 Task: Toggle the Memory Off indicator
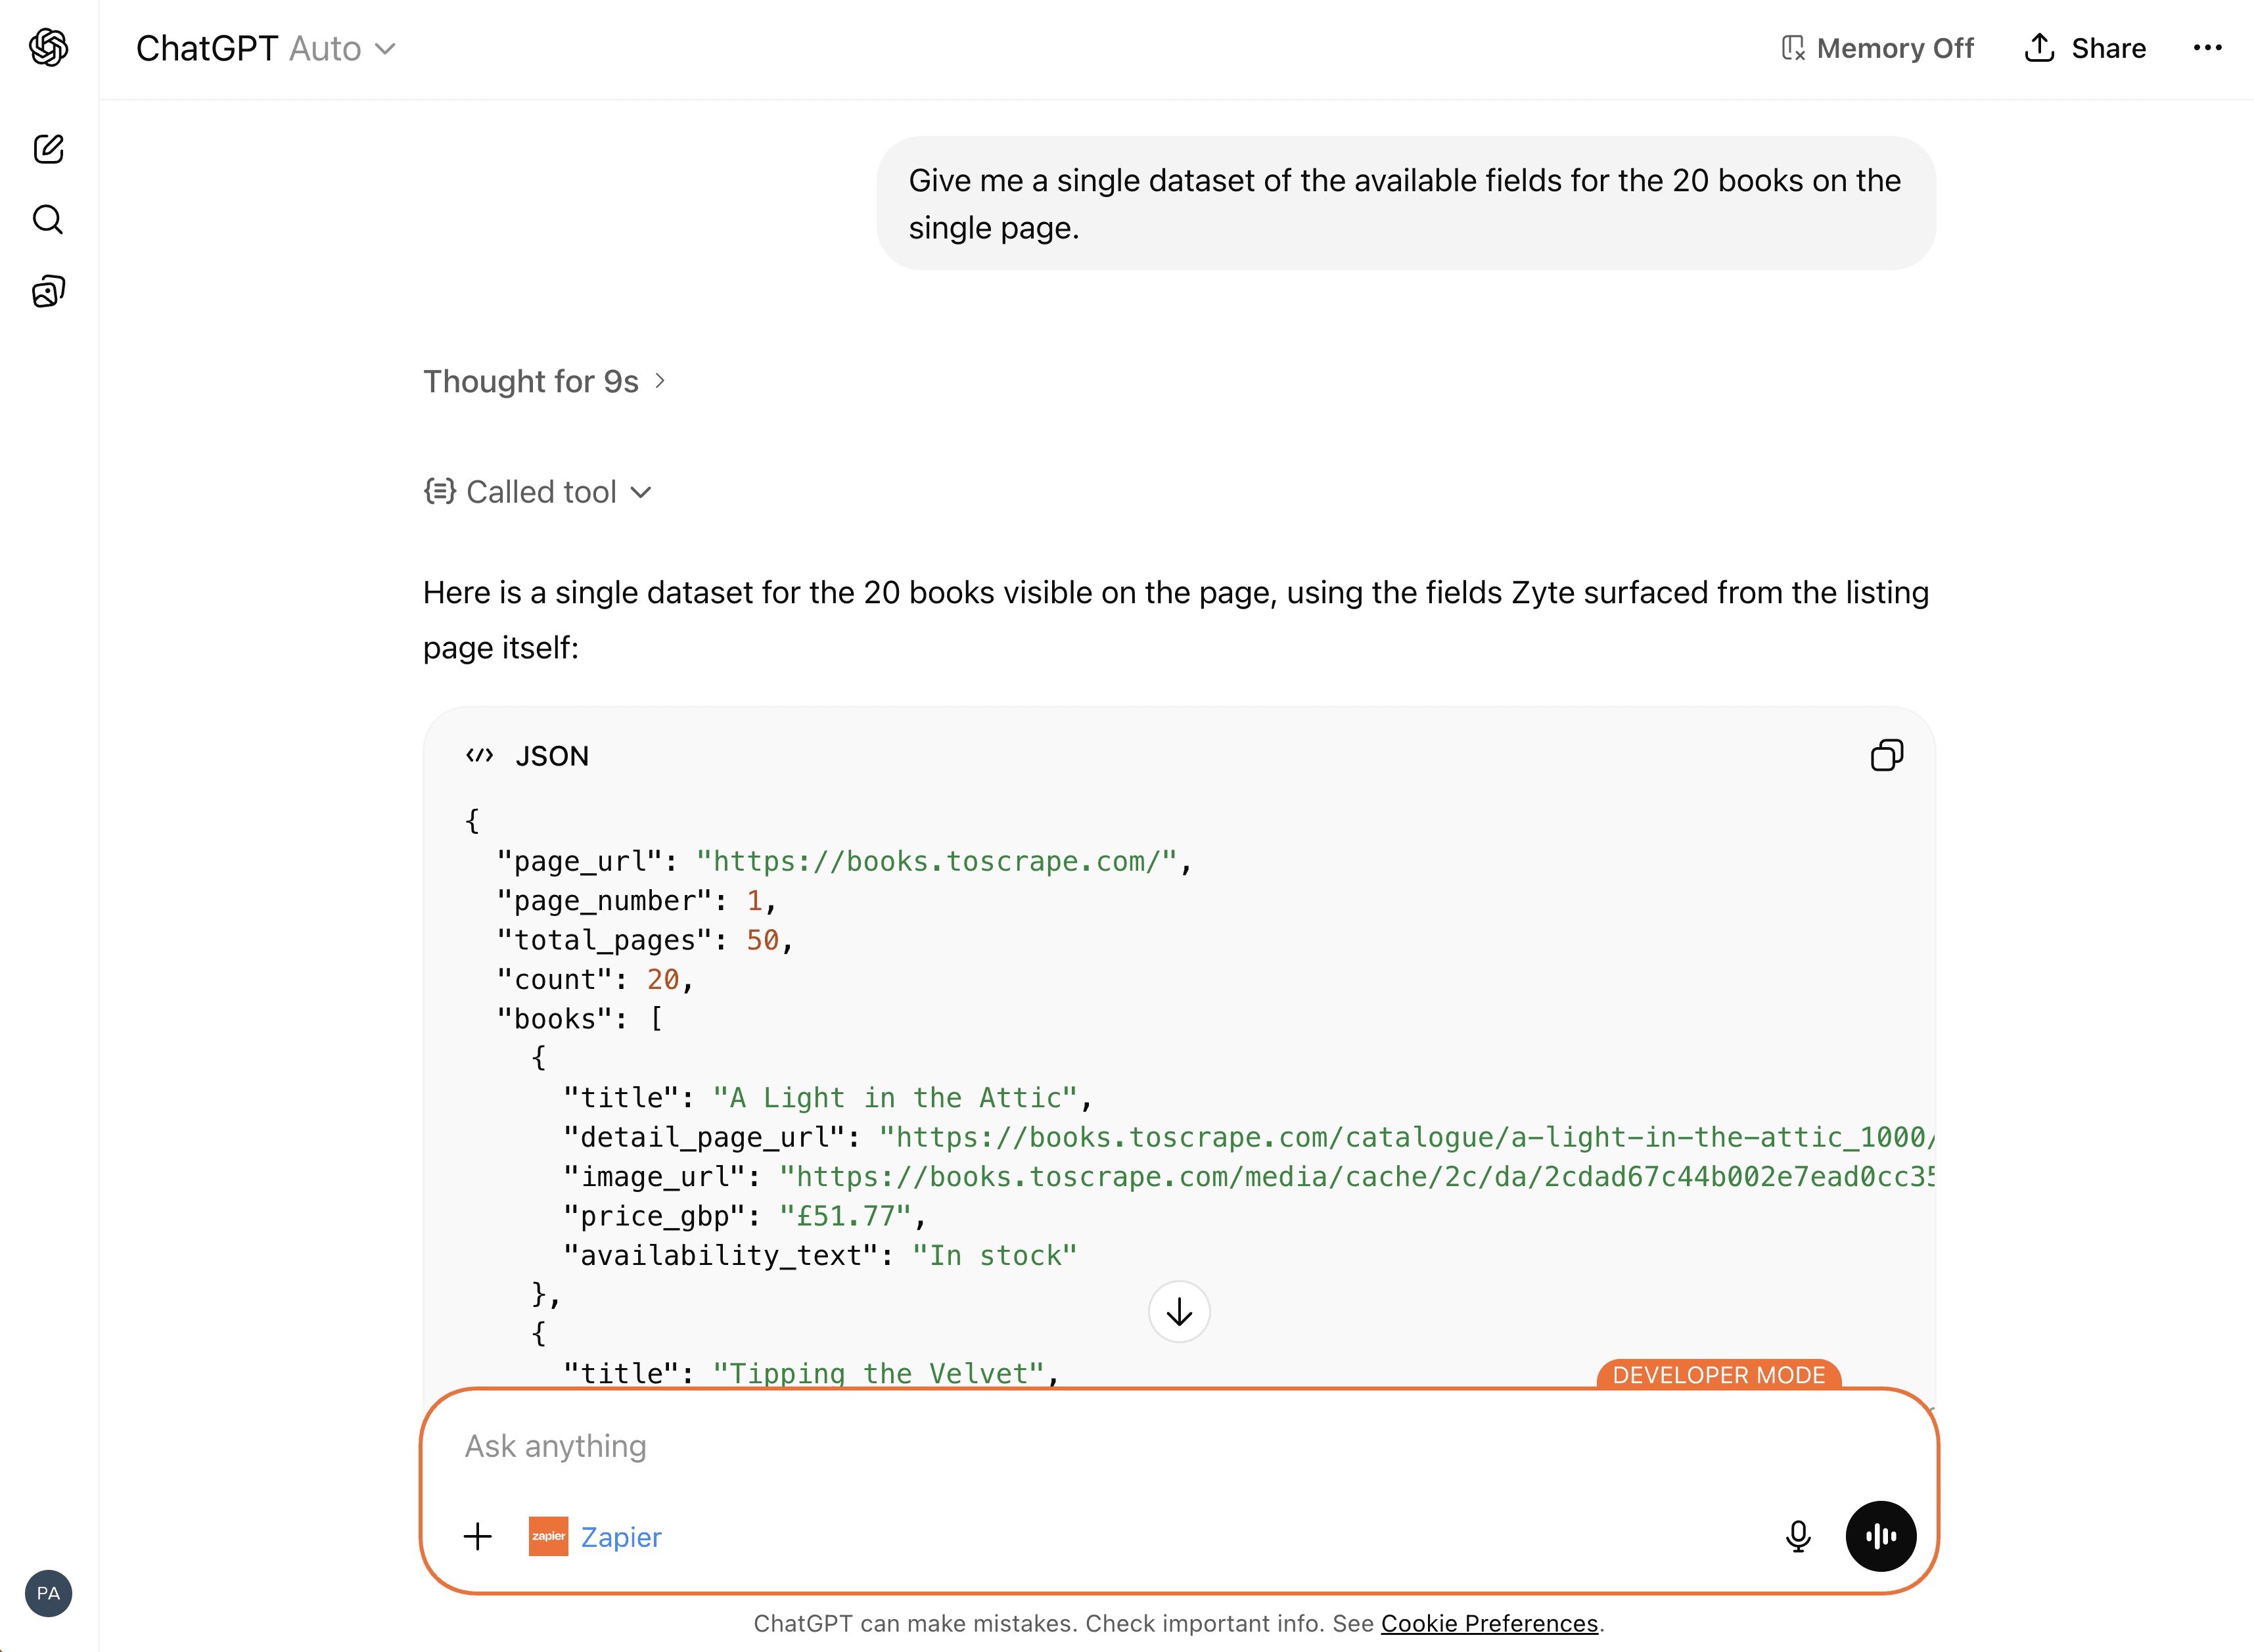coord(1877,48)
